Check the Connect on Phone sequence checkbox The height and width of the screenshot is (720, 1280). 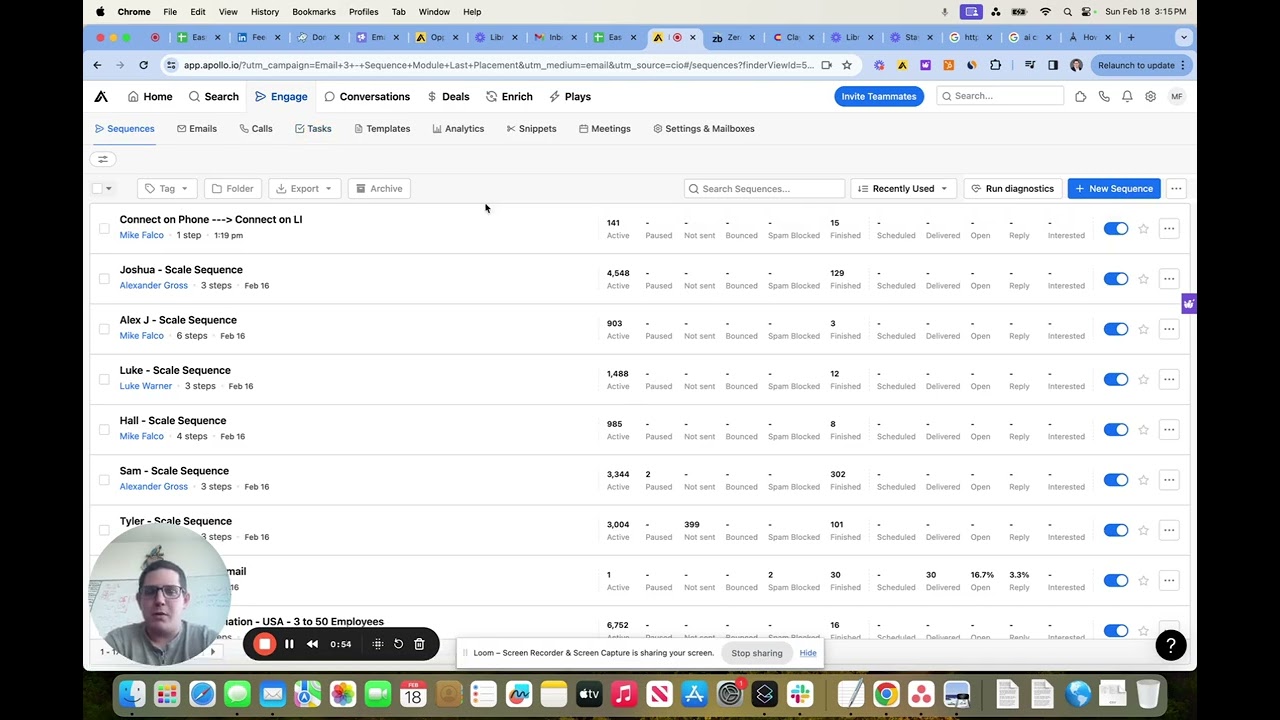(104, 228)
